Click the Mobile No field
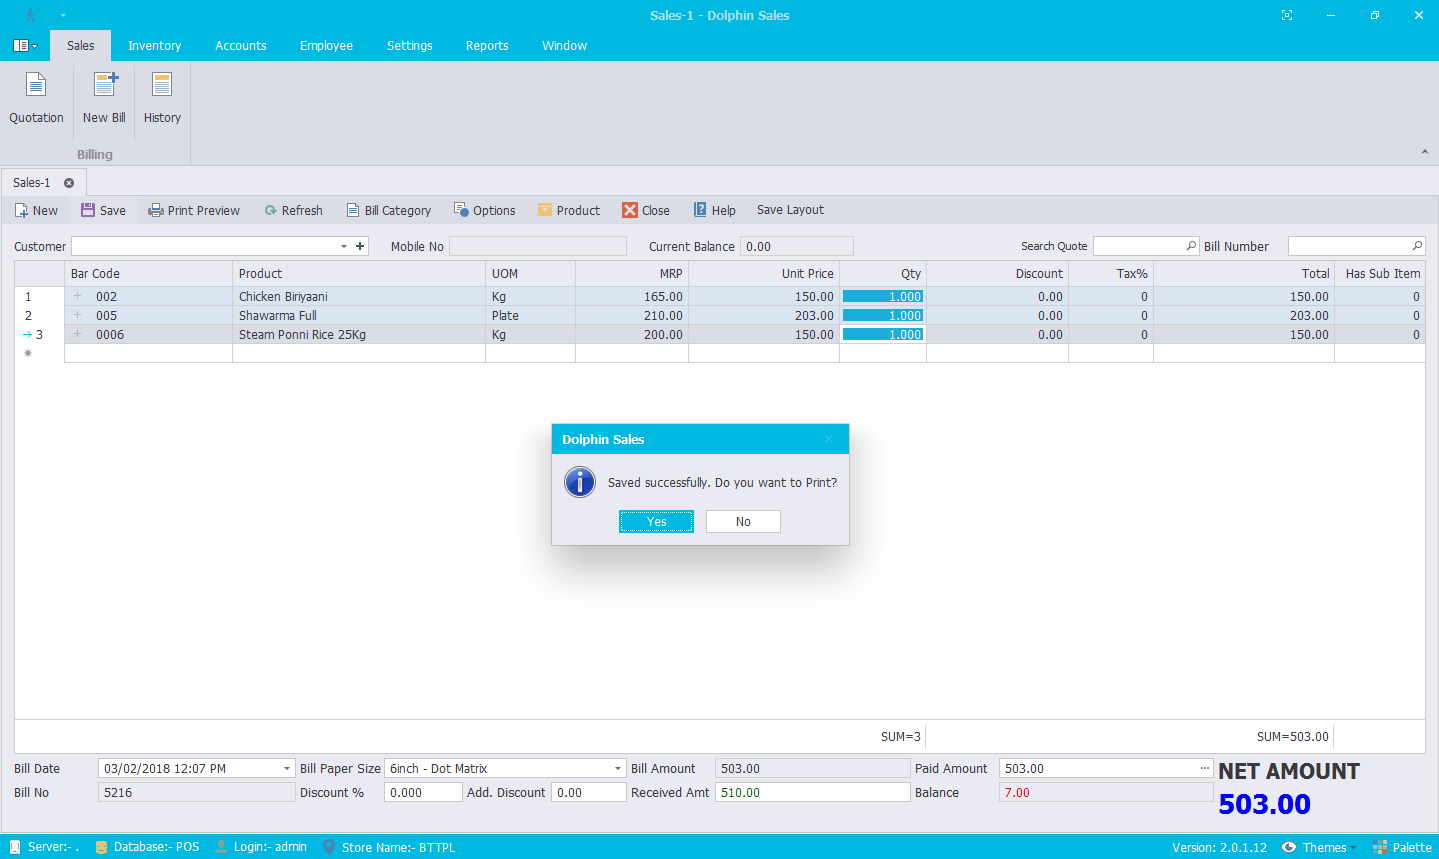Image resolution: width=1439 pixels, height=859 pixels. click(x=538, y=246)
